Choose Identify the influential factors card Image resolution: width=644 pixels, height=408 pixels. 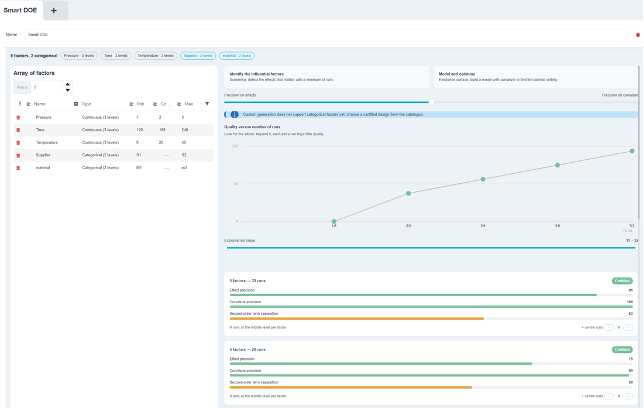point(327,77)
